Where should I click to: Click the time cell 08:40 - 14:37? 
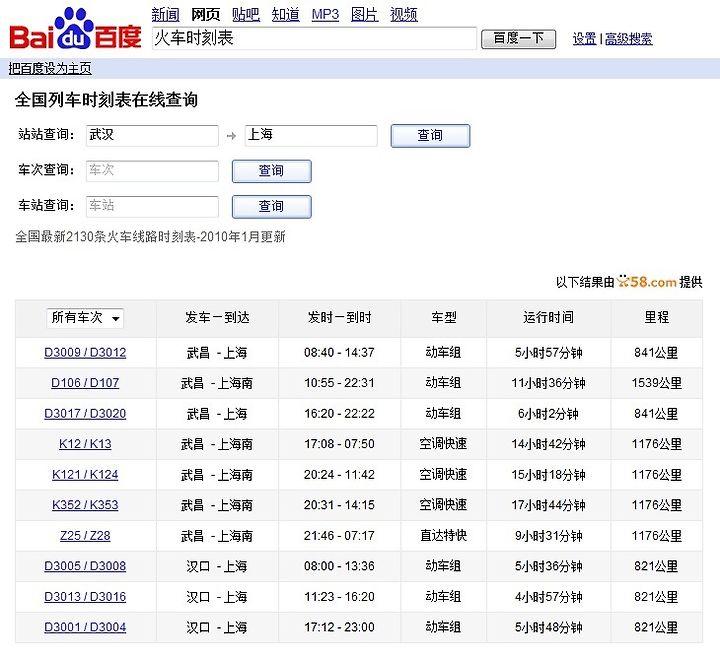[x=339, y=353]
